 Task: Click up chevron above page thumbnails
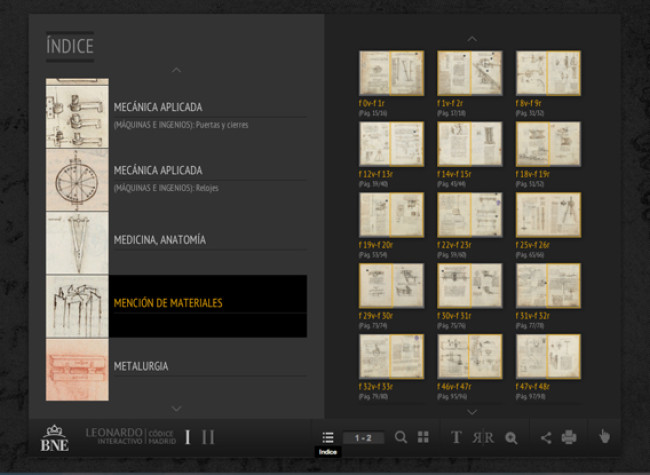[x=472, y=39]
